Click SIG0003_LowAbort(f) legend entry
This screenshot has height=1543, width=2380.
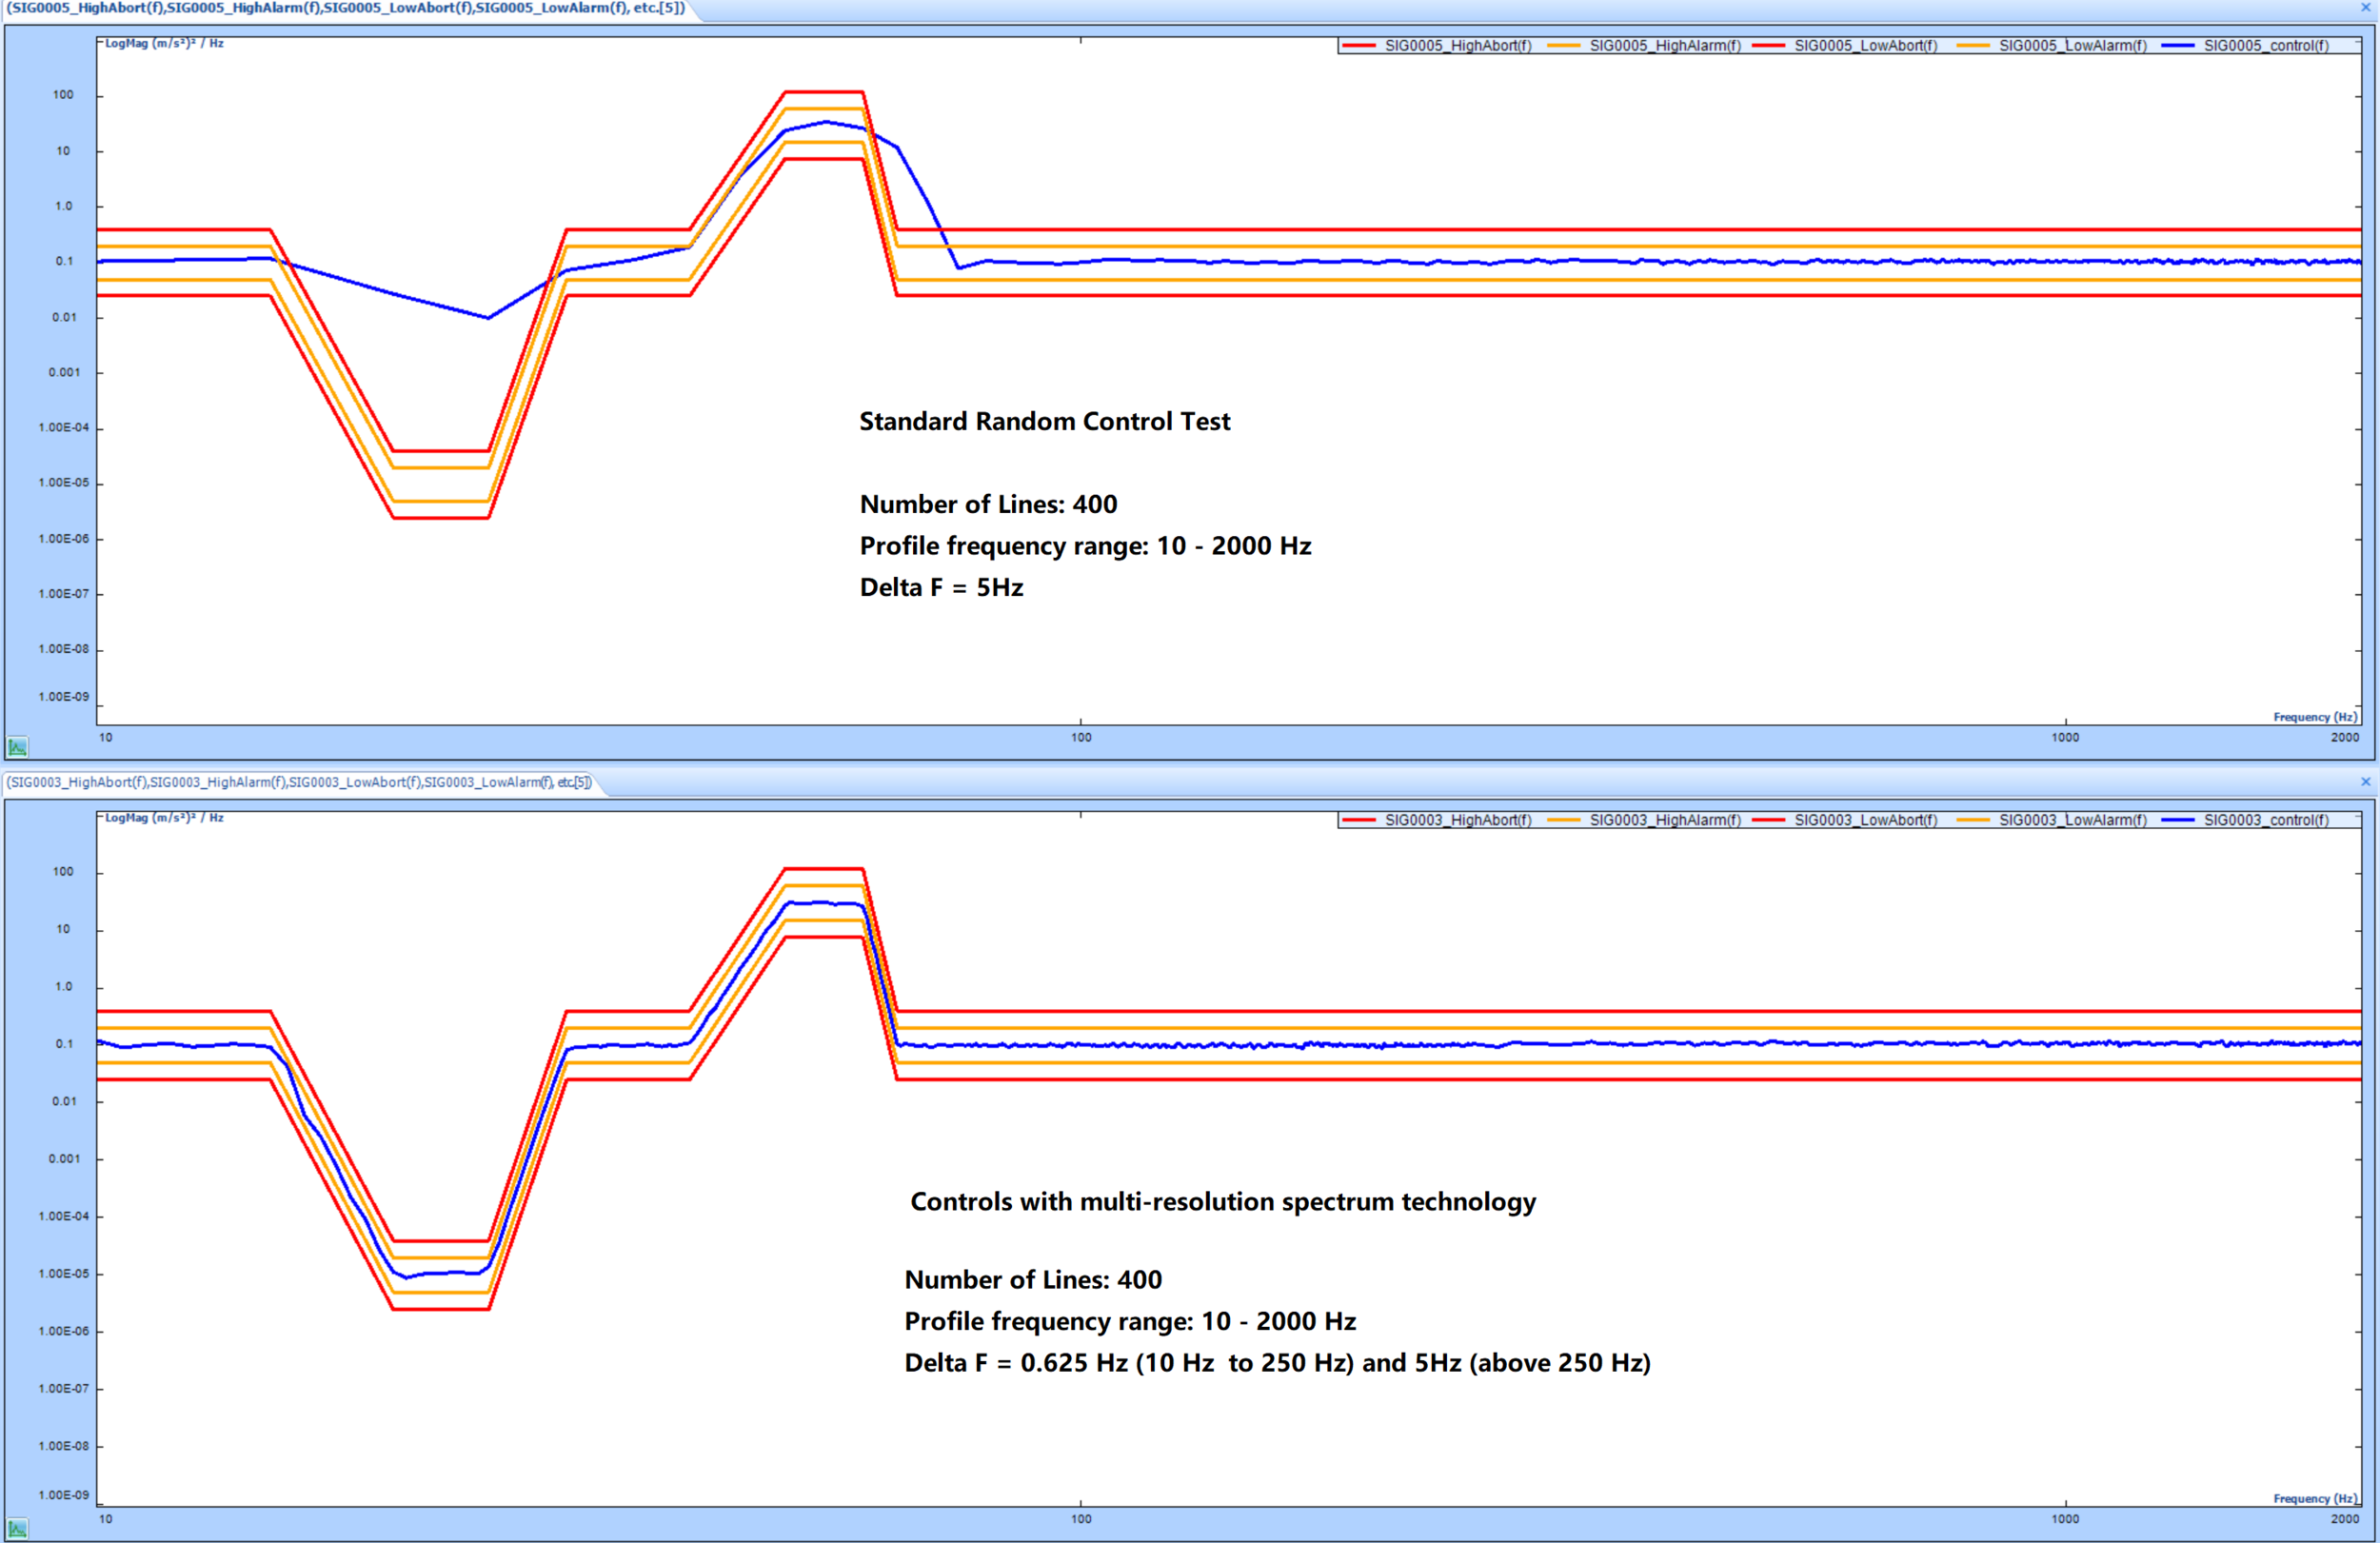1865,820
